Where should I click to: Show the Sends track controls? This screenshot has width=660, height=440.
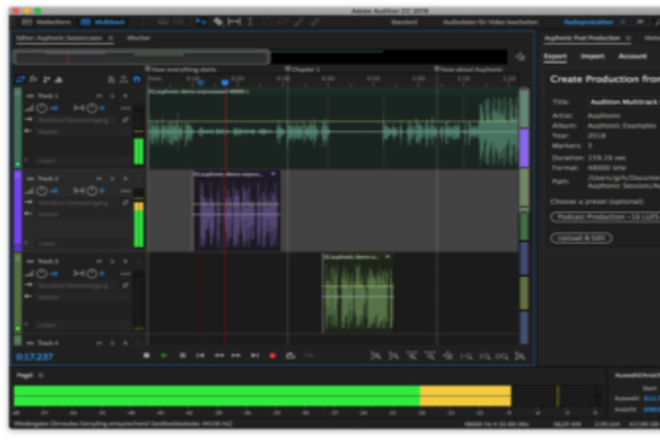pos(46,79)
